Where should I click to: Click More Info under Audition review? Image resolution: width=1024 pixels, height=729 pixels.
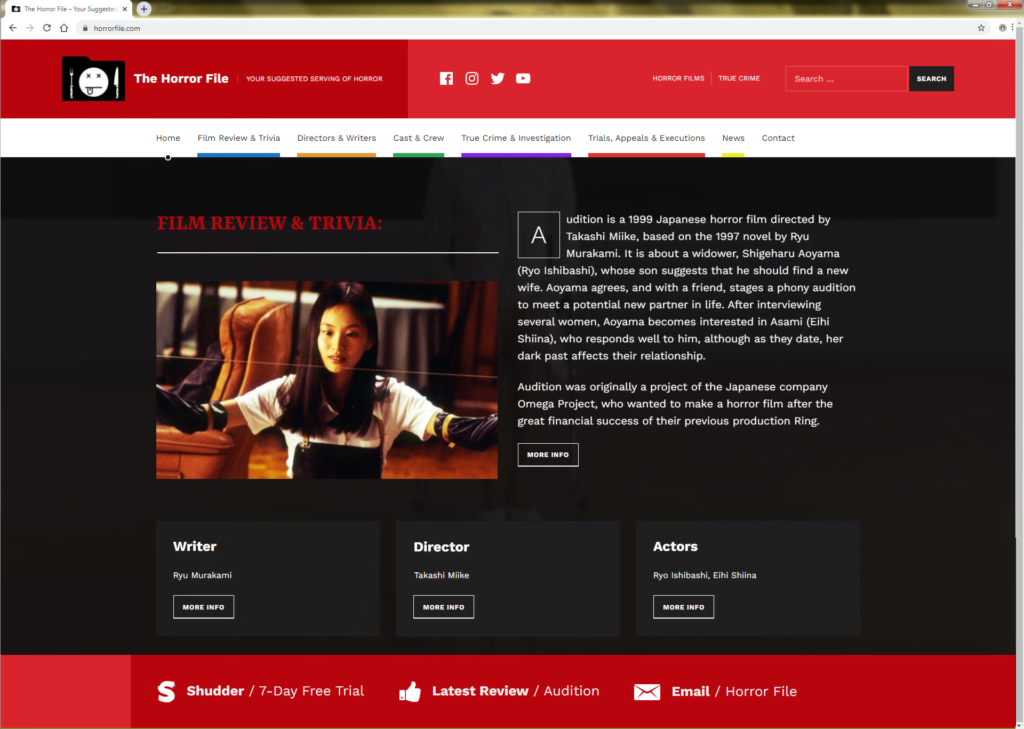coord(548,455)
